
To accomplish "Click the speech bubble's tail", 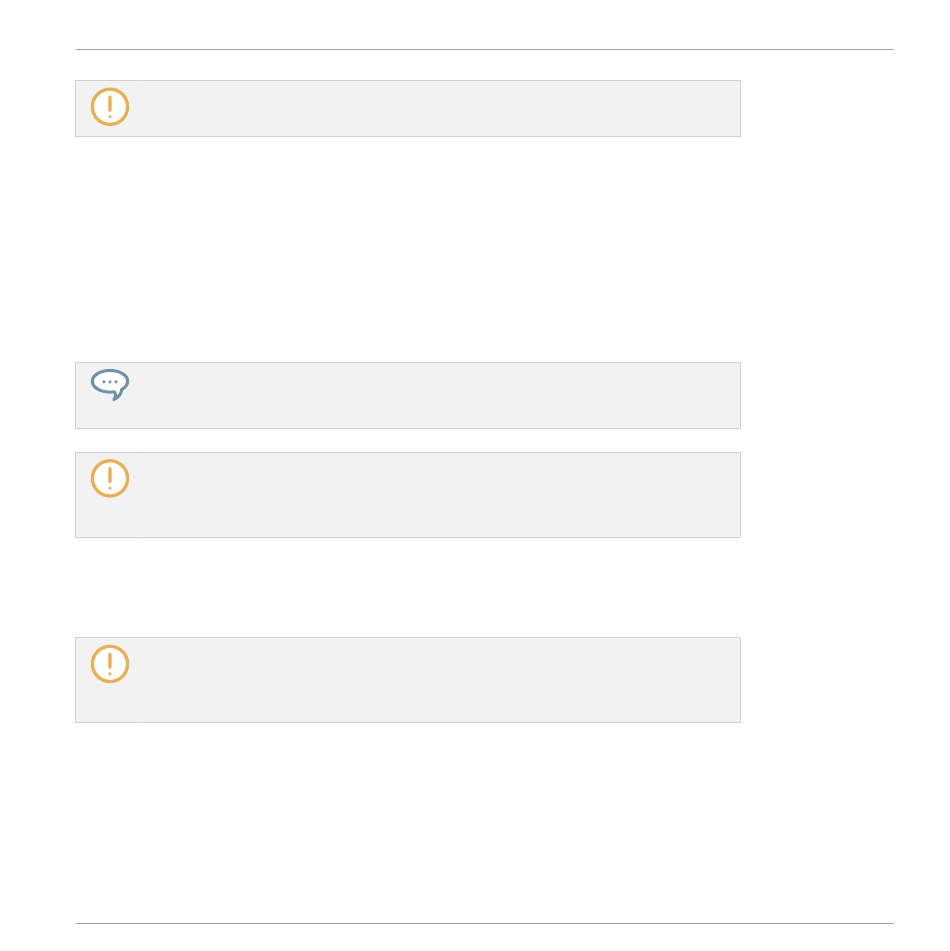I will pyautogui.click(x=117, y=396).
